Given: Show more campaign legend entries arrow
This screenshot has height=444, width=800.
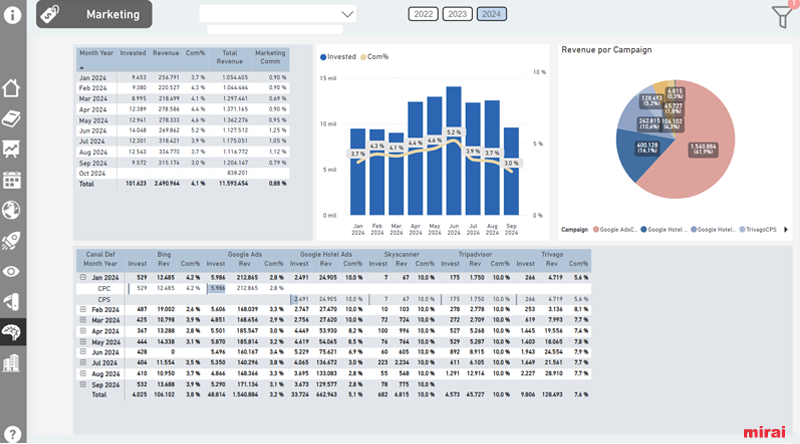Looking at the screenshot, I should [786, 230].
